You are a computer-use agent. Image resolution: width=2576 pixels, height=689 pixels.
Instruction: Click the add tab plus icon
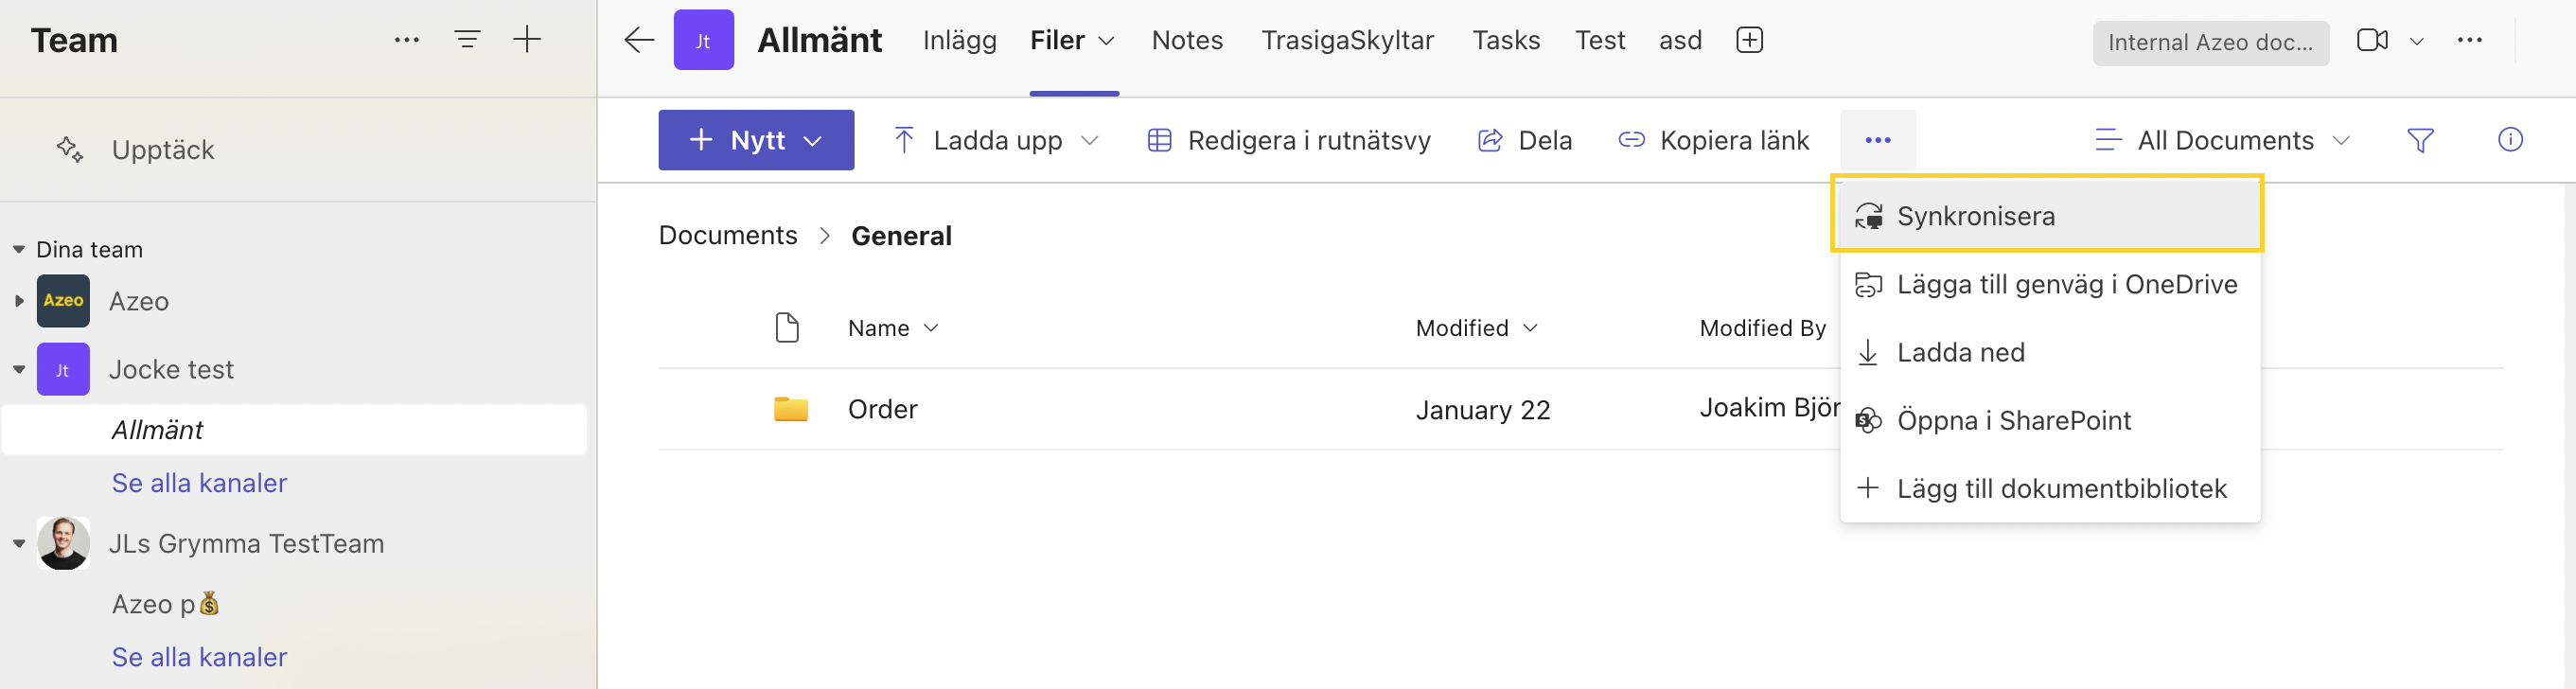[1749, 40]
